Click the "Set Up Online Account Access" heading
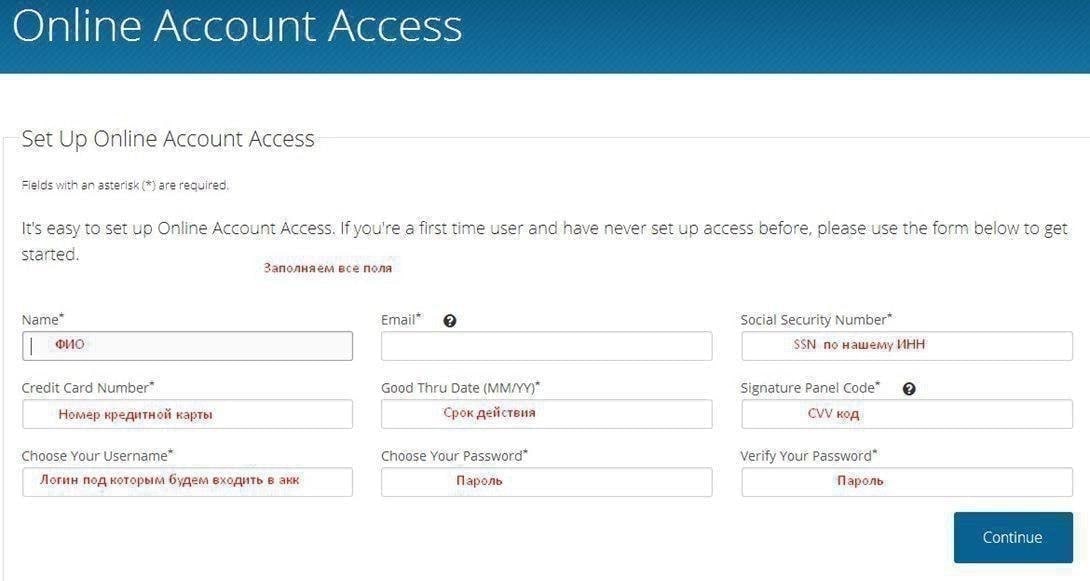This screenshot has width=1090, height=581. [x=168, y=139]
